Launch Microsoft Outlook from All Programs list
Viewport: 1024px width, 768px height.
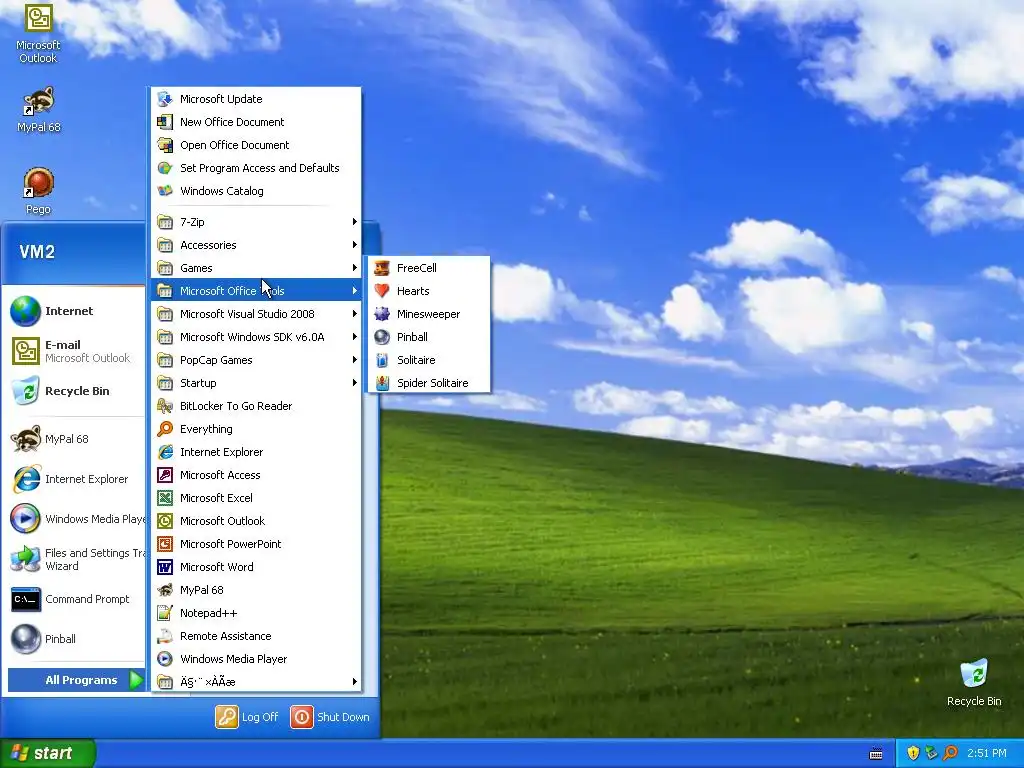256,520
